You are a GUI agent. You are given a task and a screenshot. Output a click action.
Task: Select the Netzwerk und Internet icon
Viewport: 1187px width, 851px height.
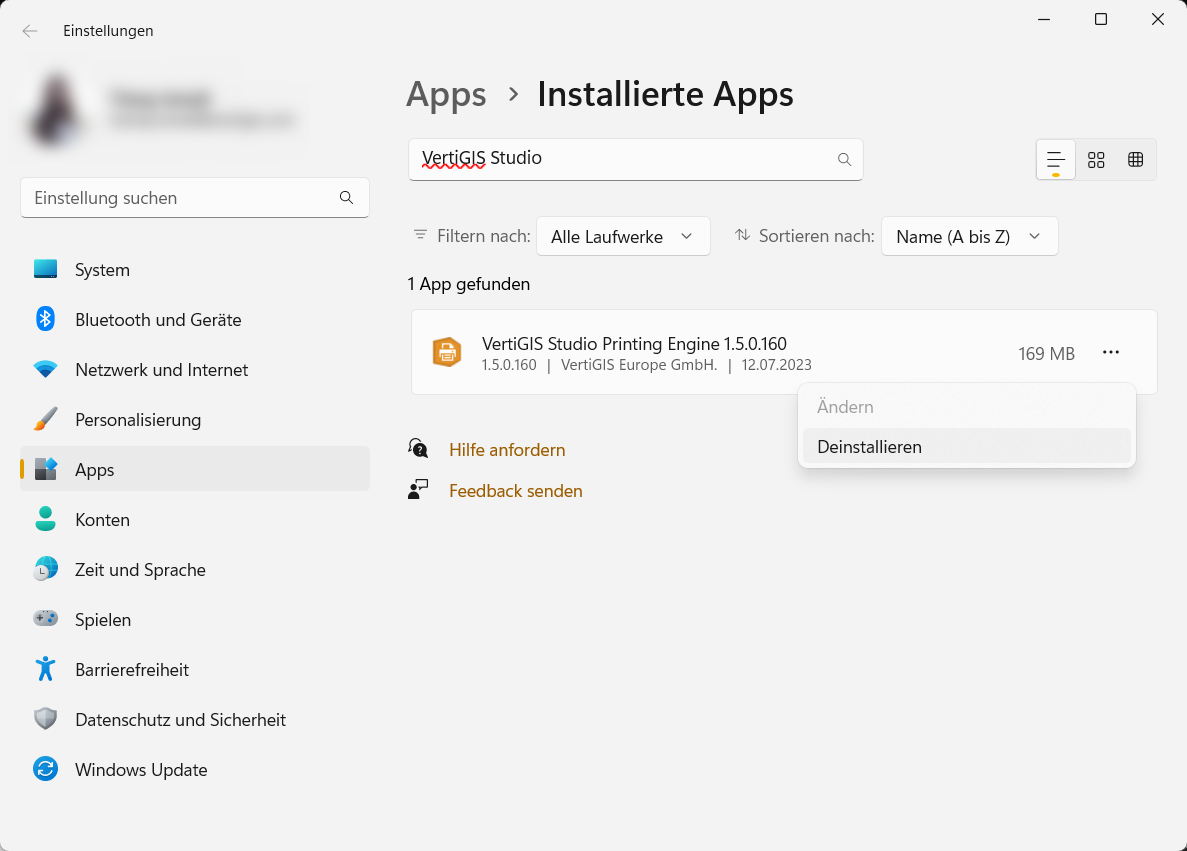click(x=45, y=369)
